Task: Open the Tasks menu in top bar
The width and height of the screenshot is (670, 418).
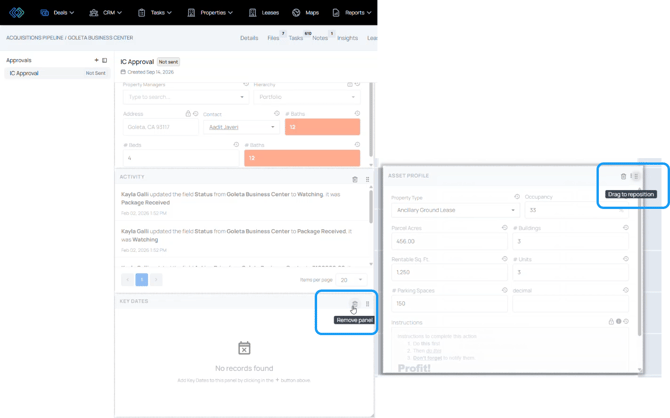Action: tap(155, 12)
